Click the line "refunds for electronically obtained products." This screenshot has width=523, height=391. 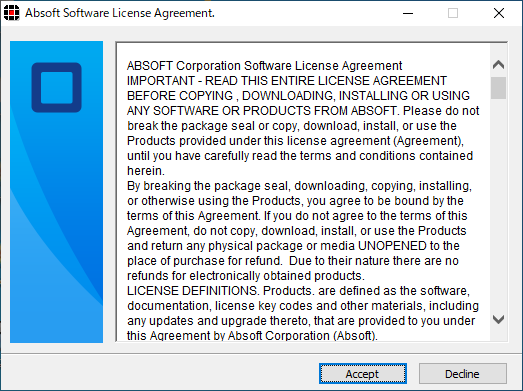click(x=246, y=276)
